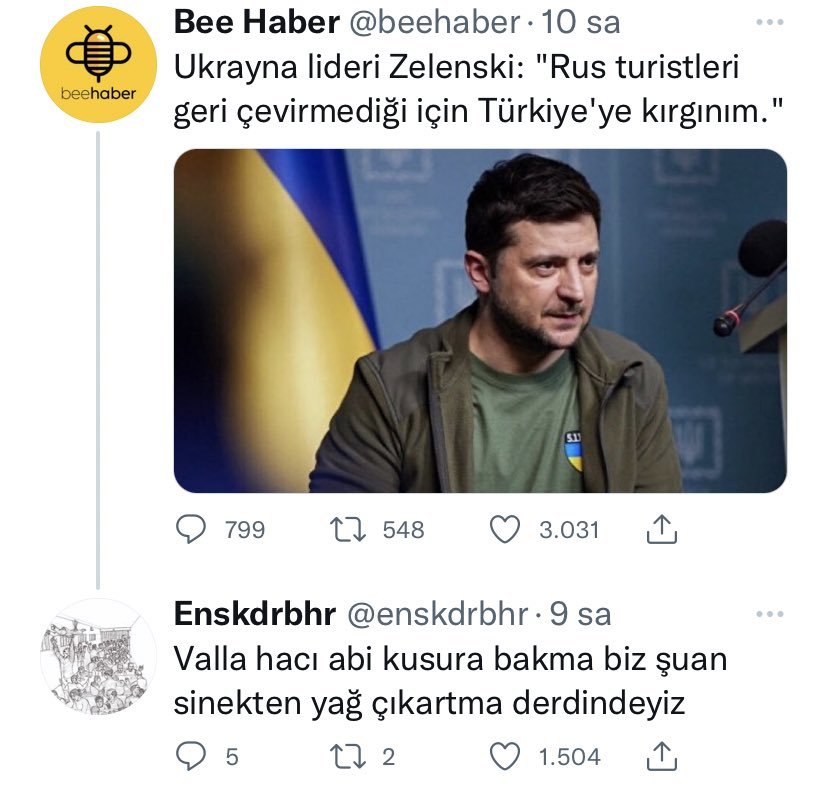Share the Bee Haber tweet
The width and height of the screenshot is (827, 790).
662,529
